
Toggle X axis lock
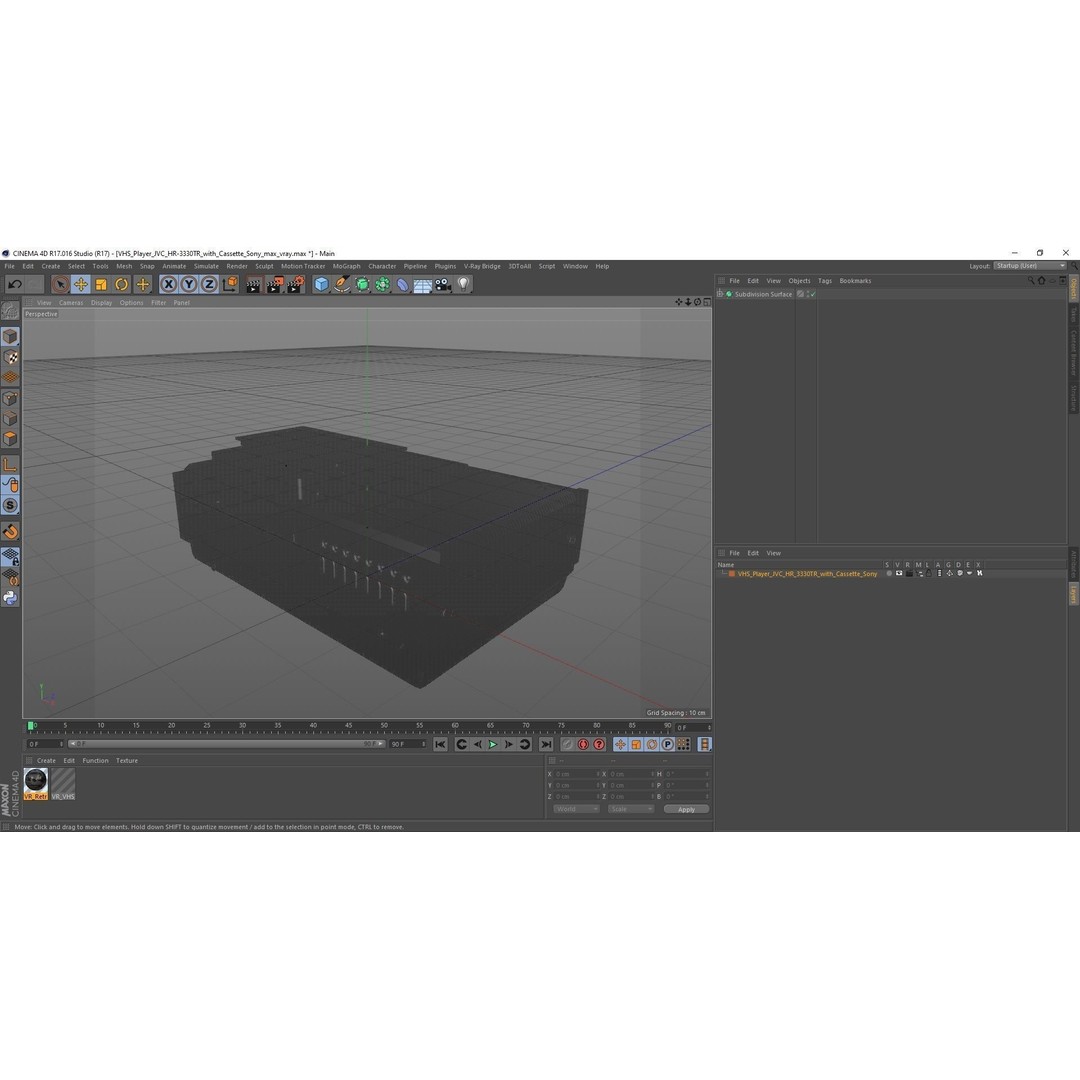168,284
